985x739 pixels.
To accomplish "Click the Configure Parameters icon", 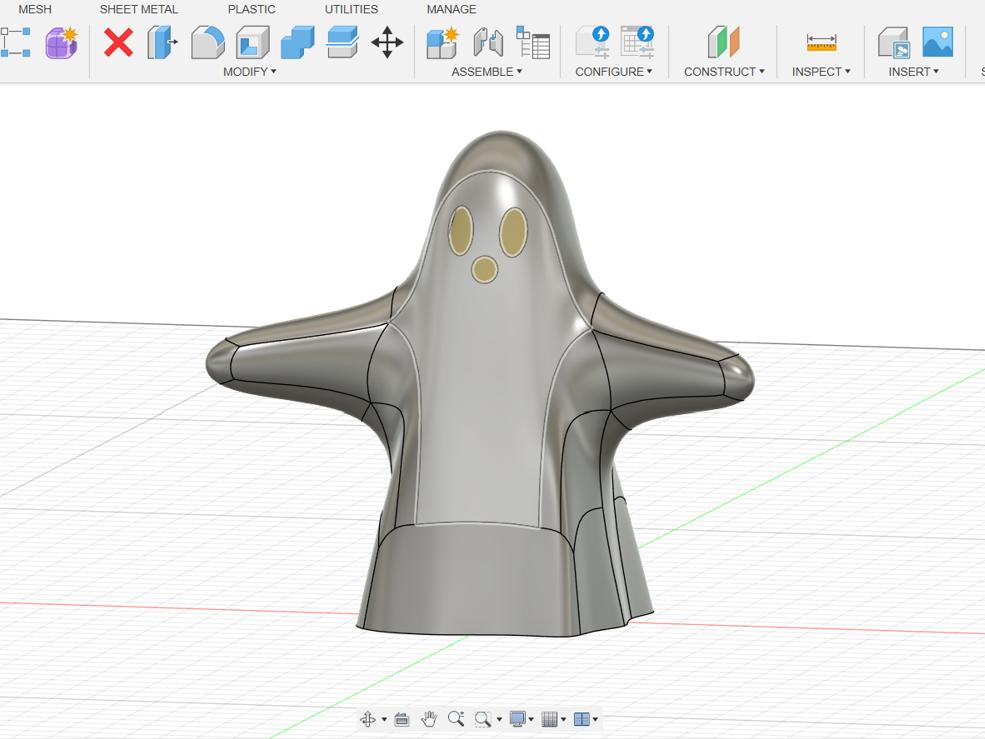I will (593, 43).
